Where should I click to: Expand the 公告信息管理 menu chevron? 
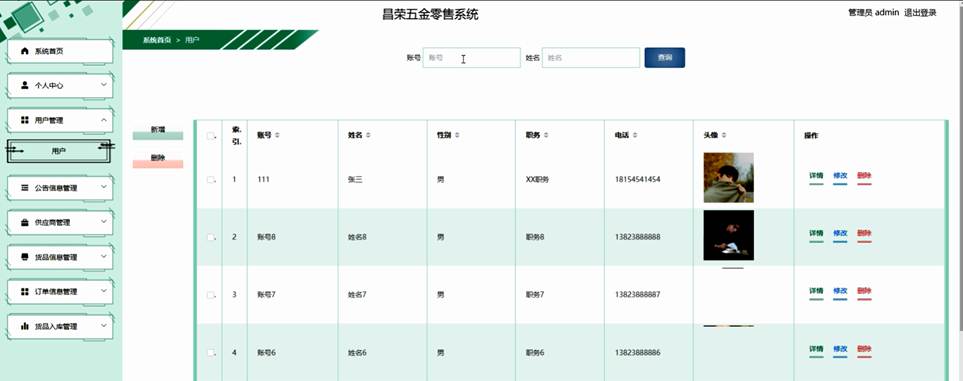[103, 187]
